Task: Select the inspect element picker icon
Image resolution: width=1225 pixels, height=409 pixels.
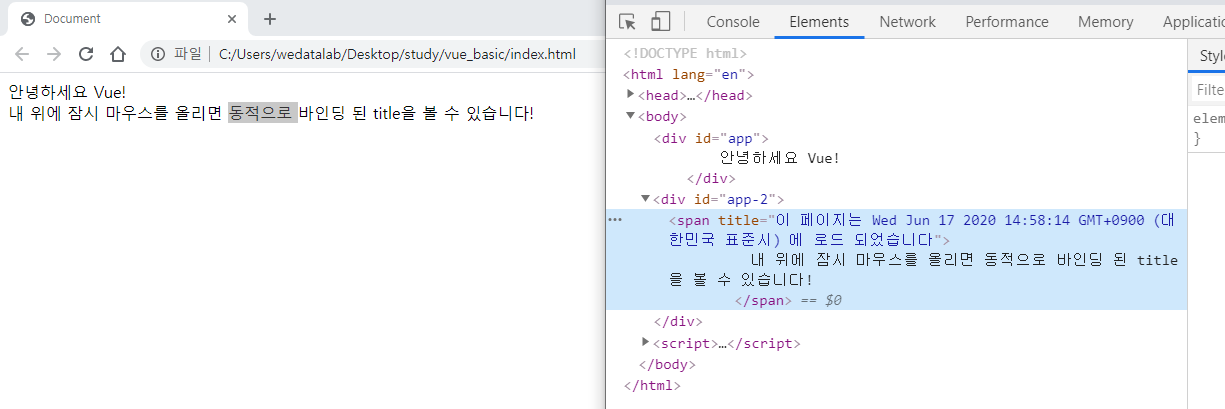Action: point(627,22)
